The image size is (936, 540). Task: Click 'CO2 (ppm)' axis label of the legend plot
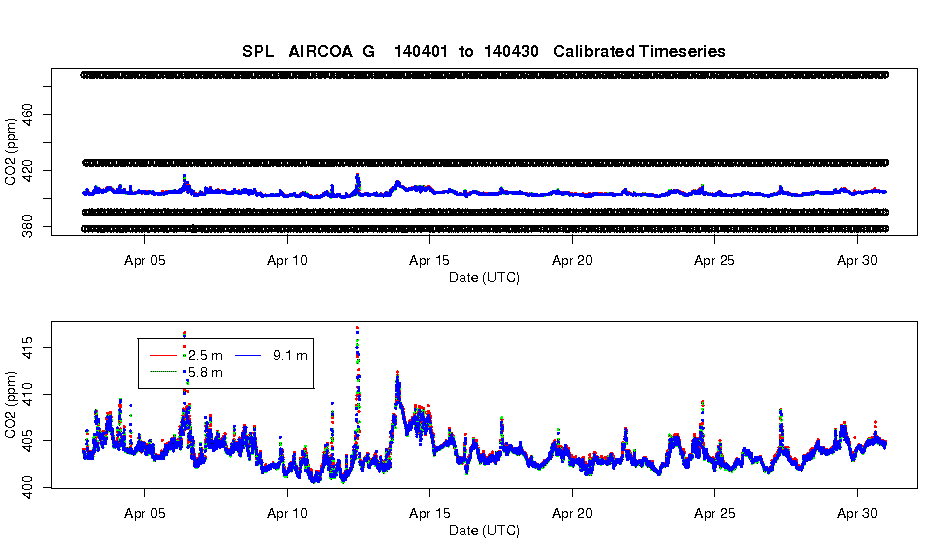click(11, 405)
